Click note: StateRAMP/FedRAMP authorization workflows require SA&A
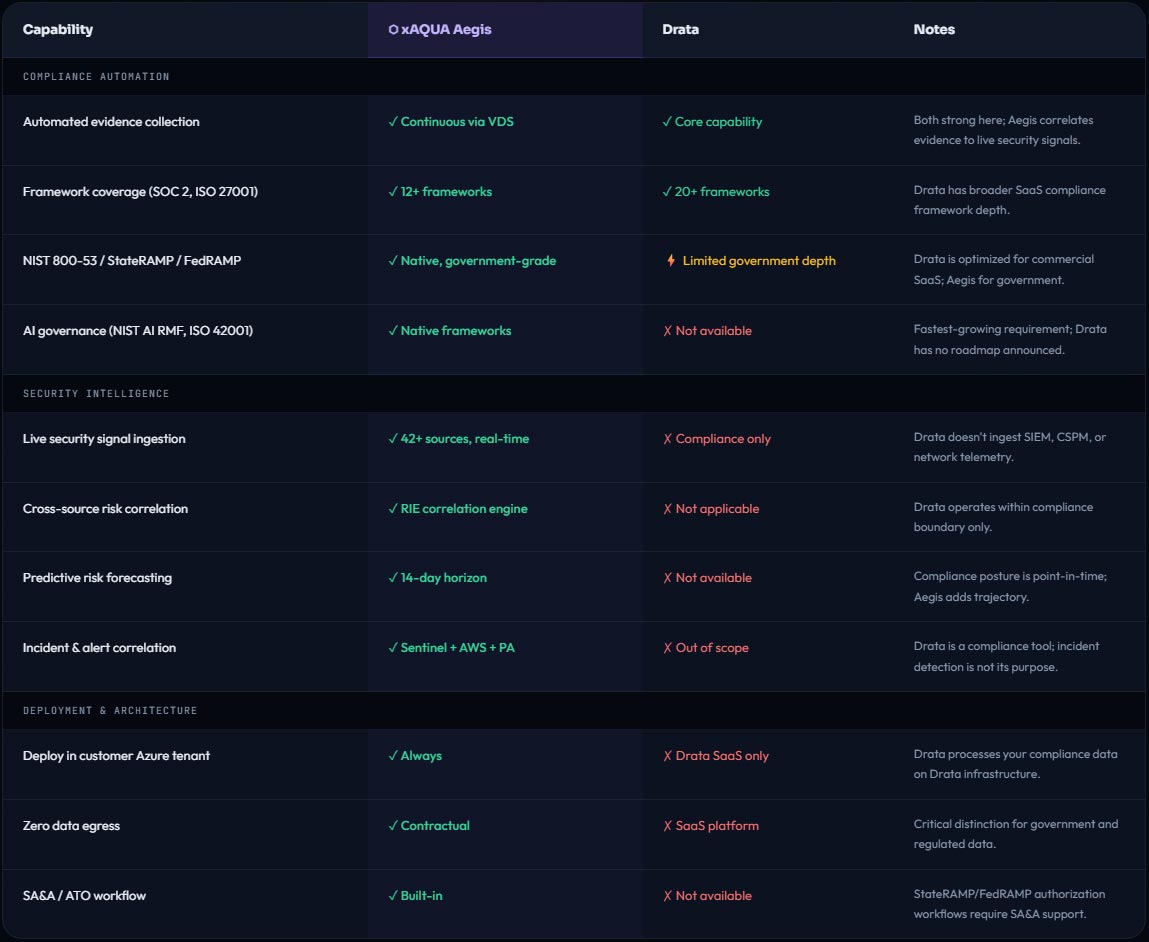 (1009, 904)
